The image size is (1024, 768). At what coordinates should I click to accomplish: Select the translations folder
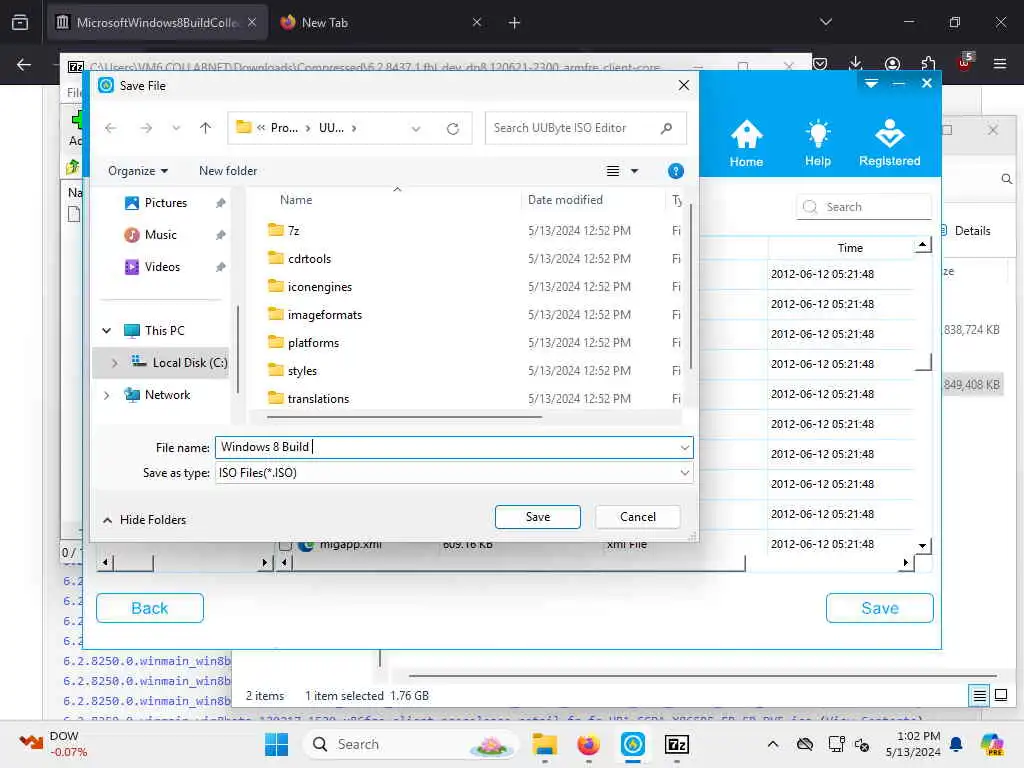point(318,399)
